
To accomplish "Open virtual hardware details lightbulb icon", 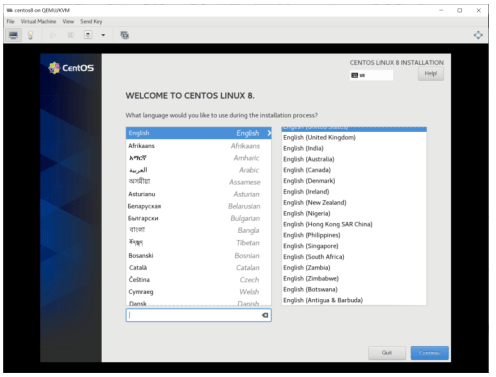I will tap(30, 35).
